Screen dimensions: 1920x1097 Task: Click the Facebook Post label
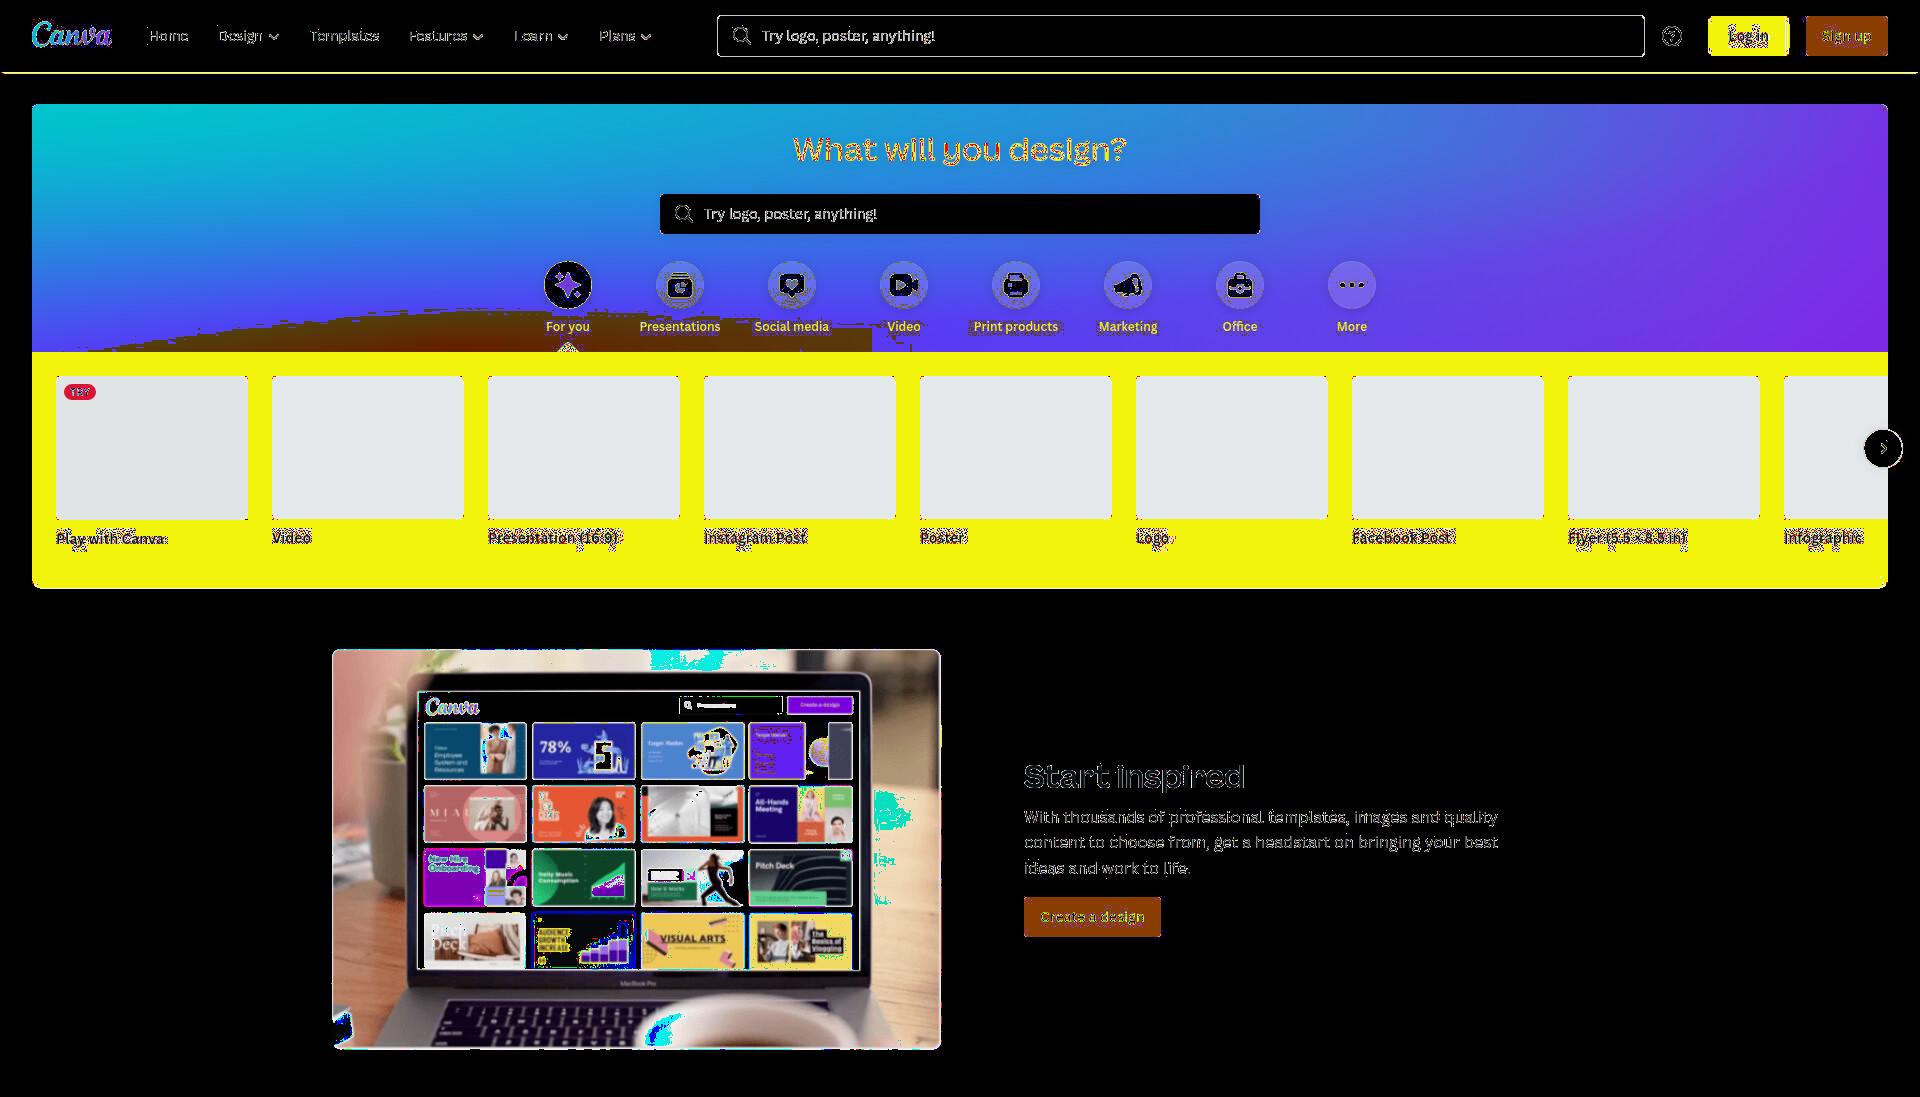click(x=1402, y=538)
